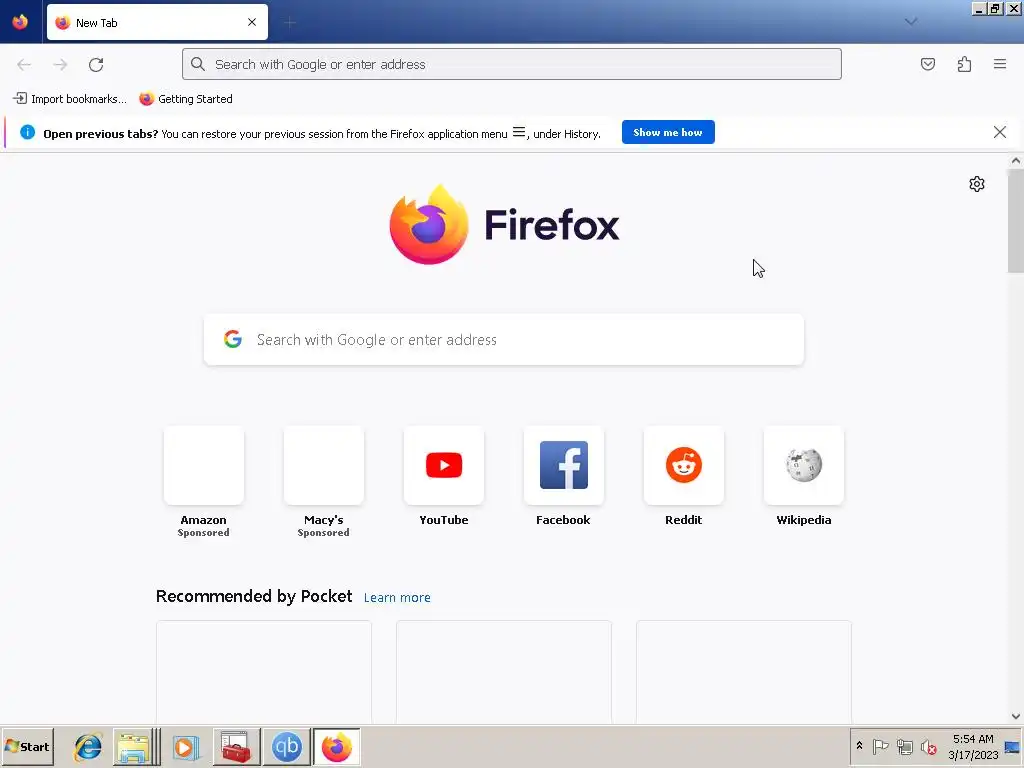Click the muted volume tray icon

click(928, 746)
